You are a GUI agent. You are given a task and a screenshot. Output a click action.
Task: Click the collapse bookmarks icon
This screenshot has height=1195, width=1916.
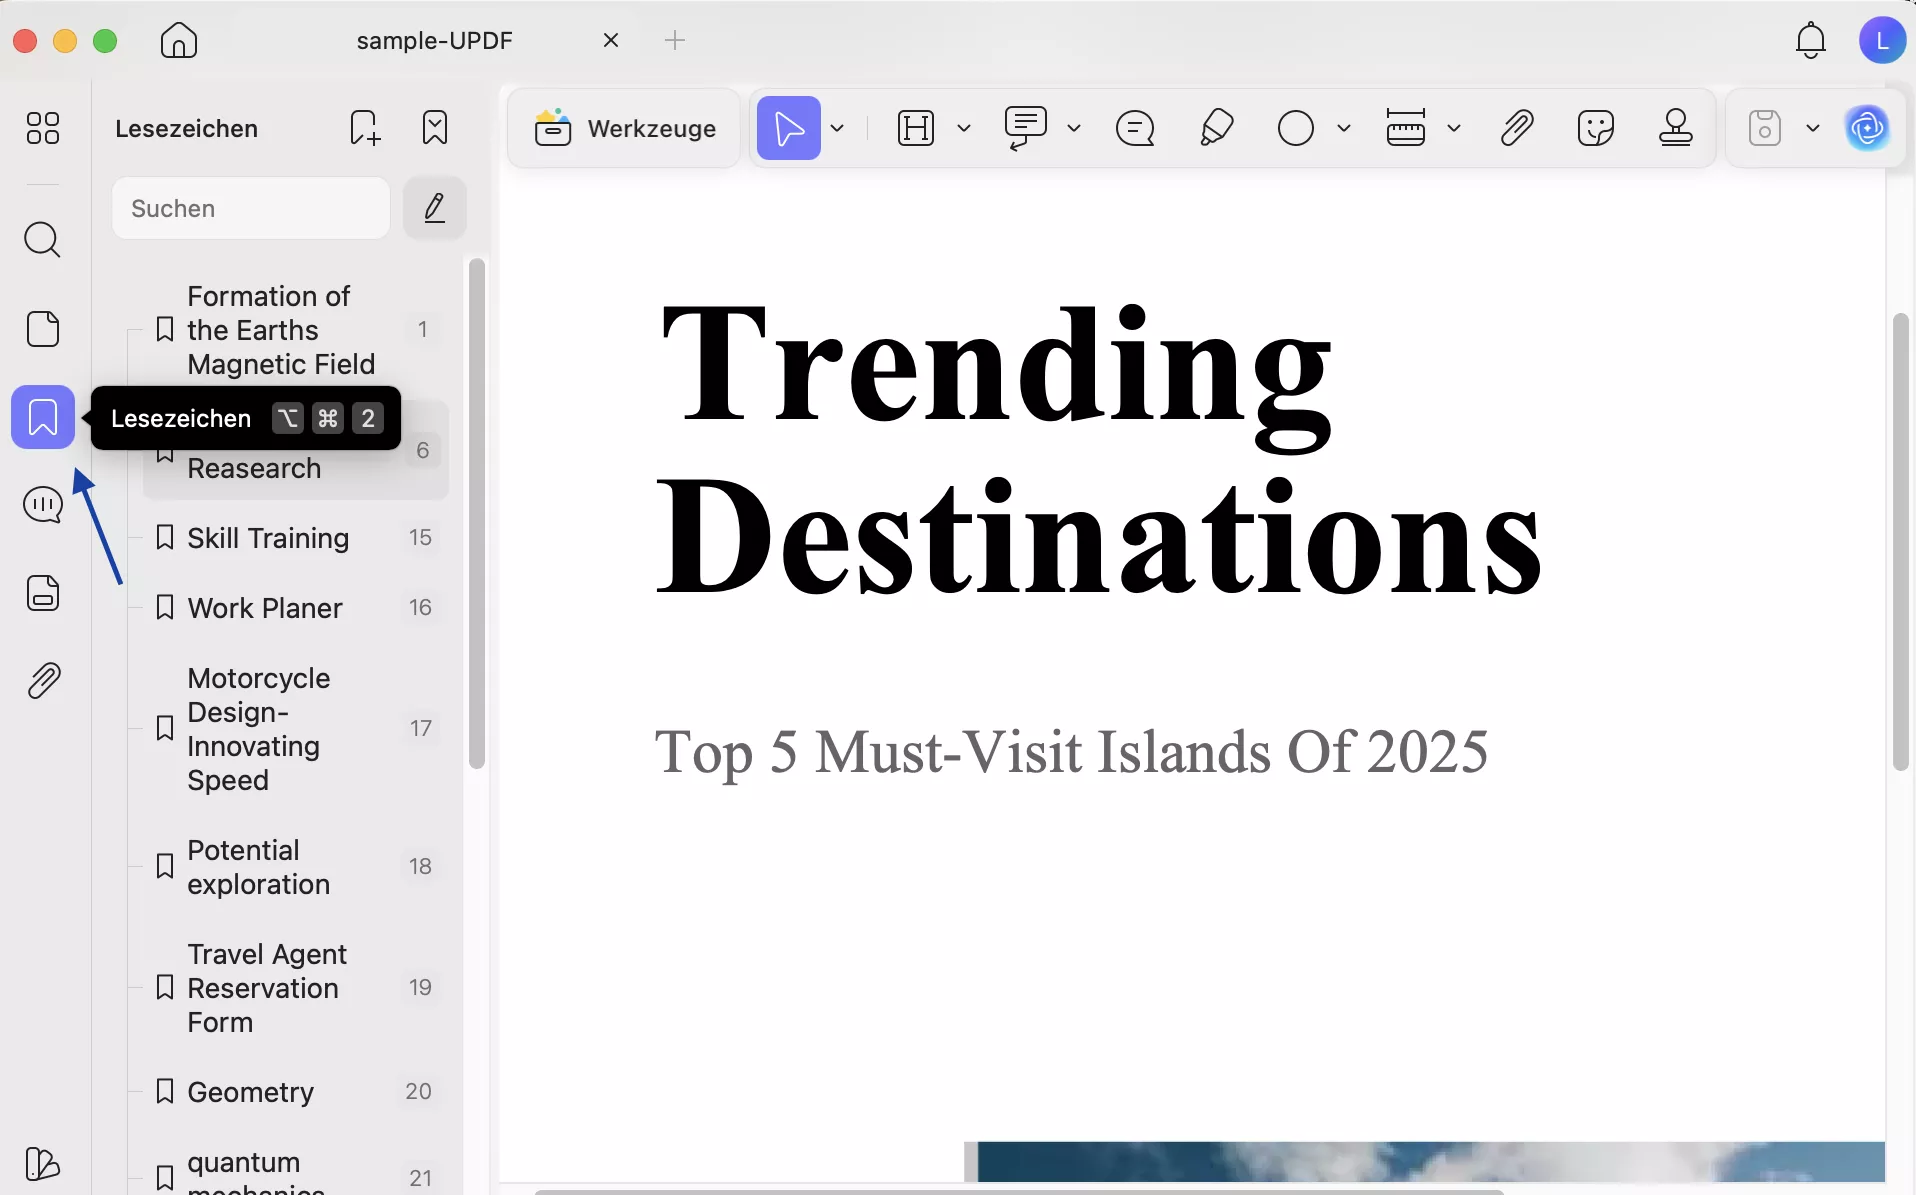[435, 128]
